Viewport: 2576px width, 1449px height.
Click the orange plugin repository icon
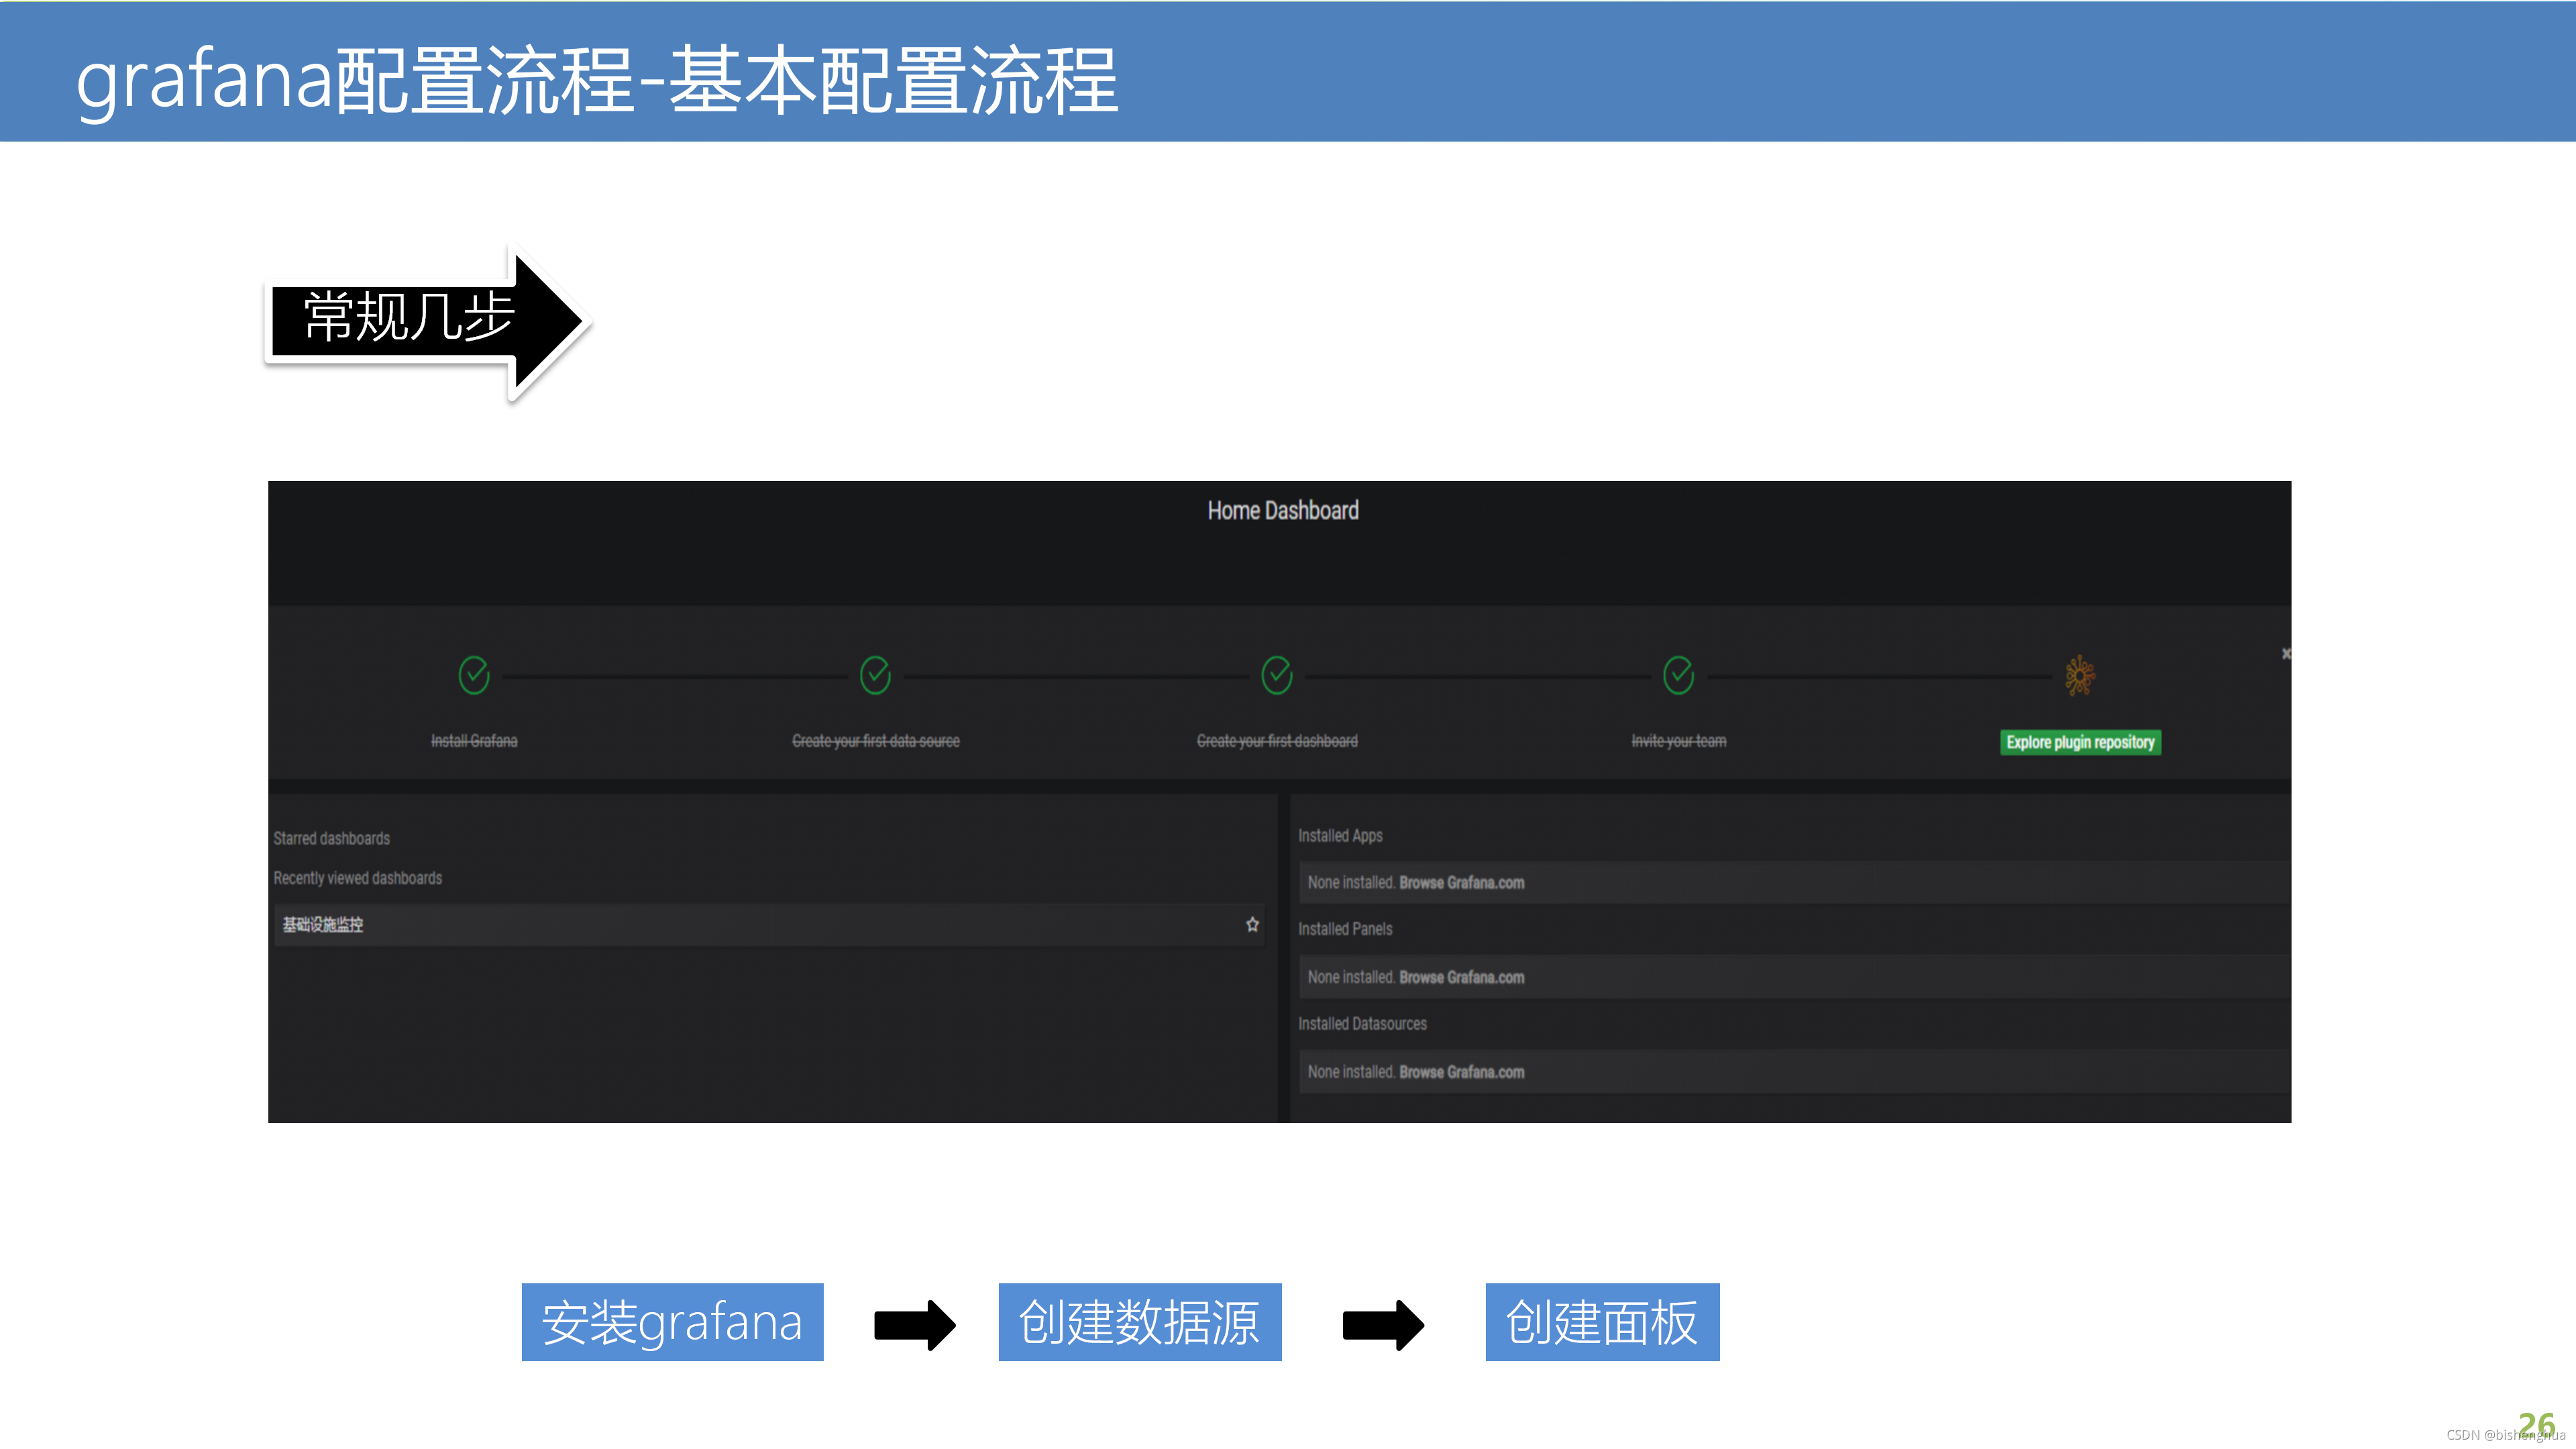point(2080,676)
